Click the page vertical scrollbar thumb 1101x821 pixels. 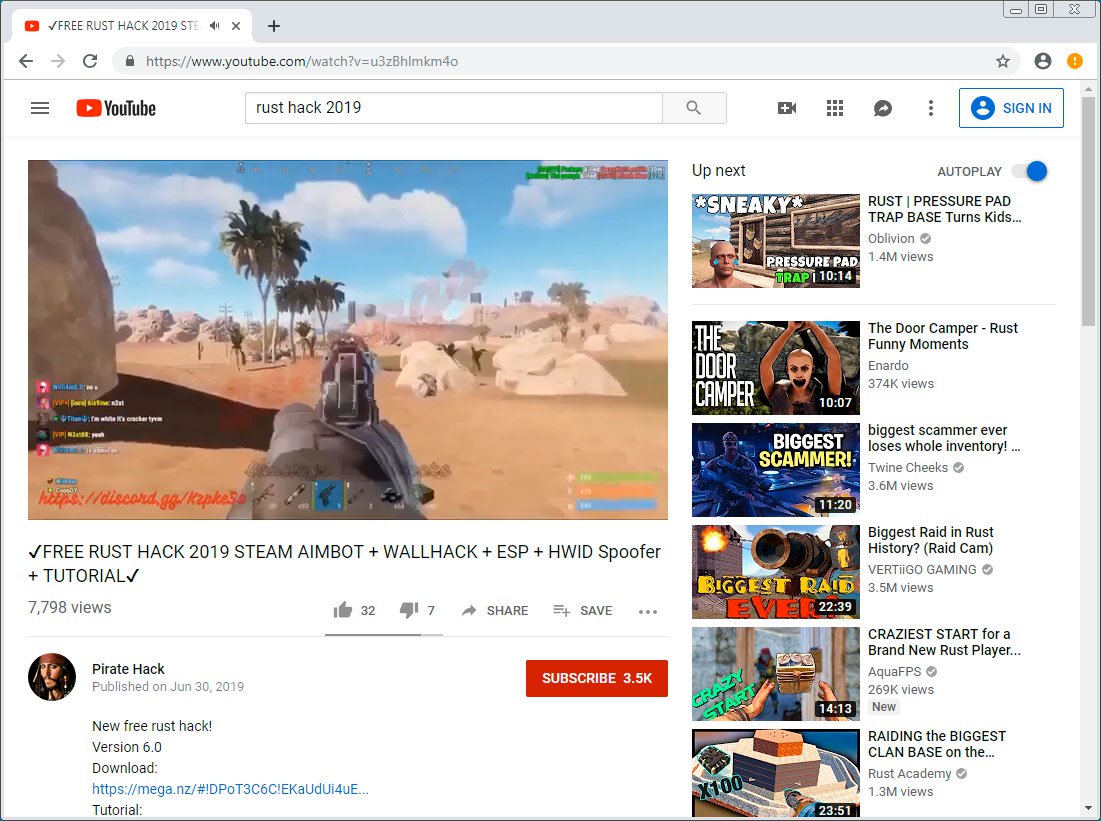[x=1088, y=211]
